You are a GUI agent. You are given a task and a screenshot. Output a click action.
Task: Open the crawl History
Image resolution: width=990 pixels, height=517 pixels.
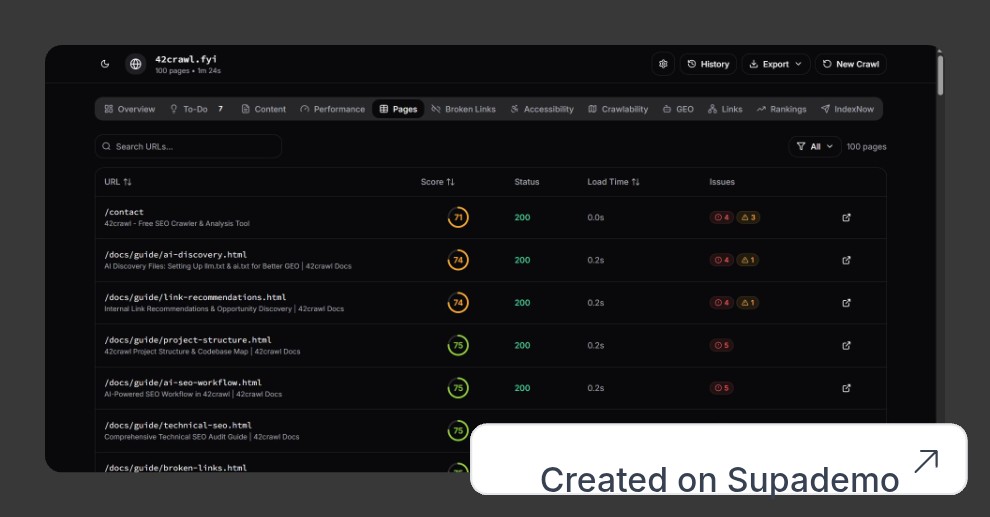tap(708, 64)
